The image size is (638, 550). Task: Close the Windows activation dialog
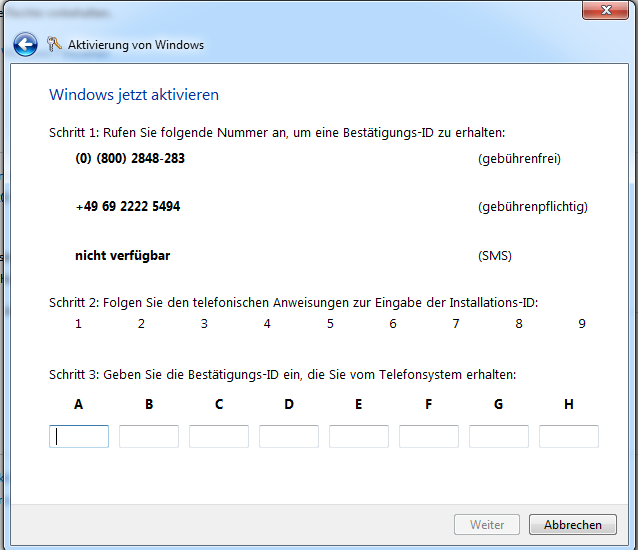(x=605, y=10)
